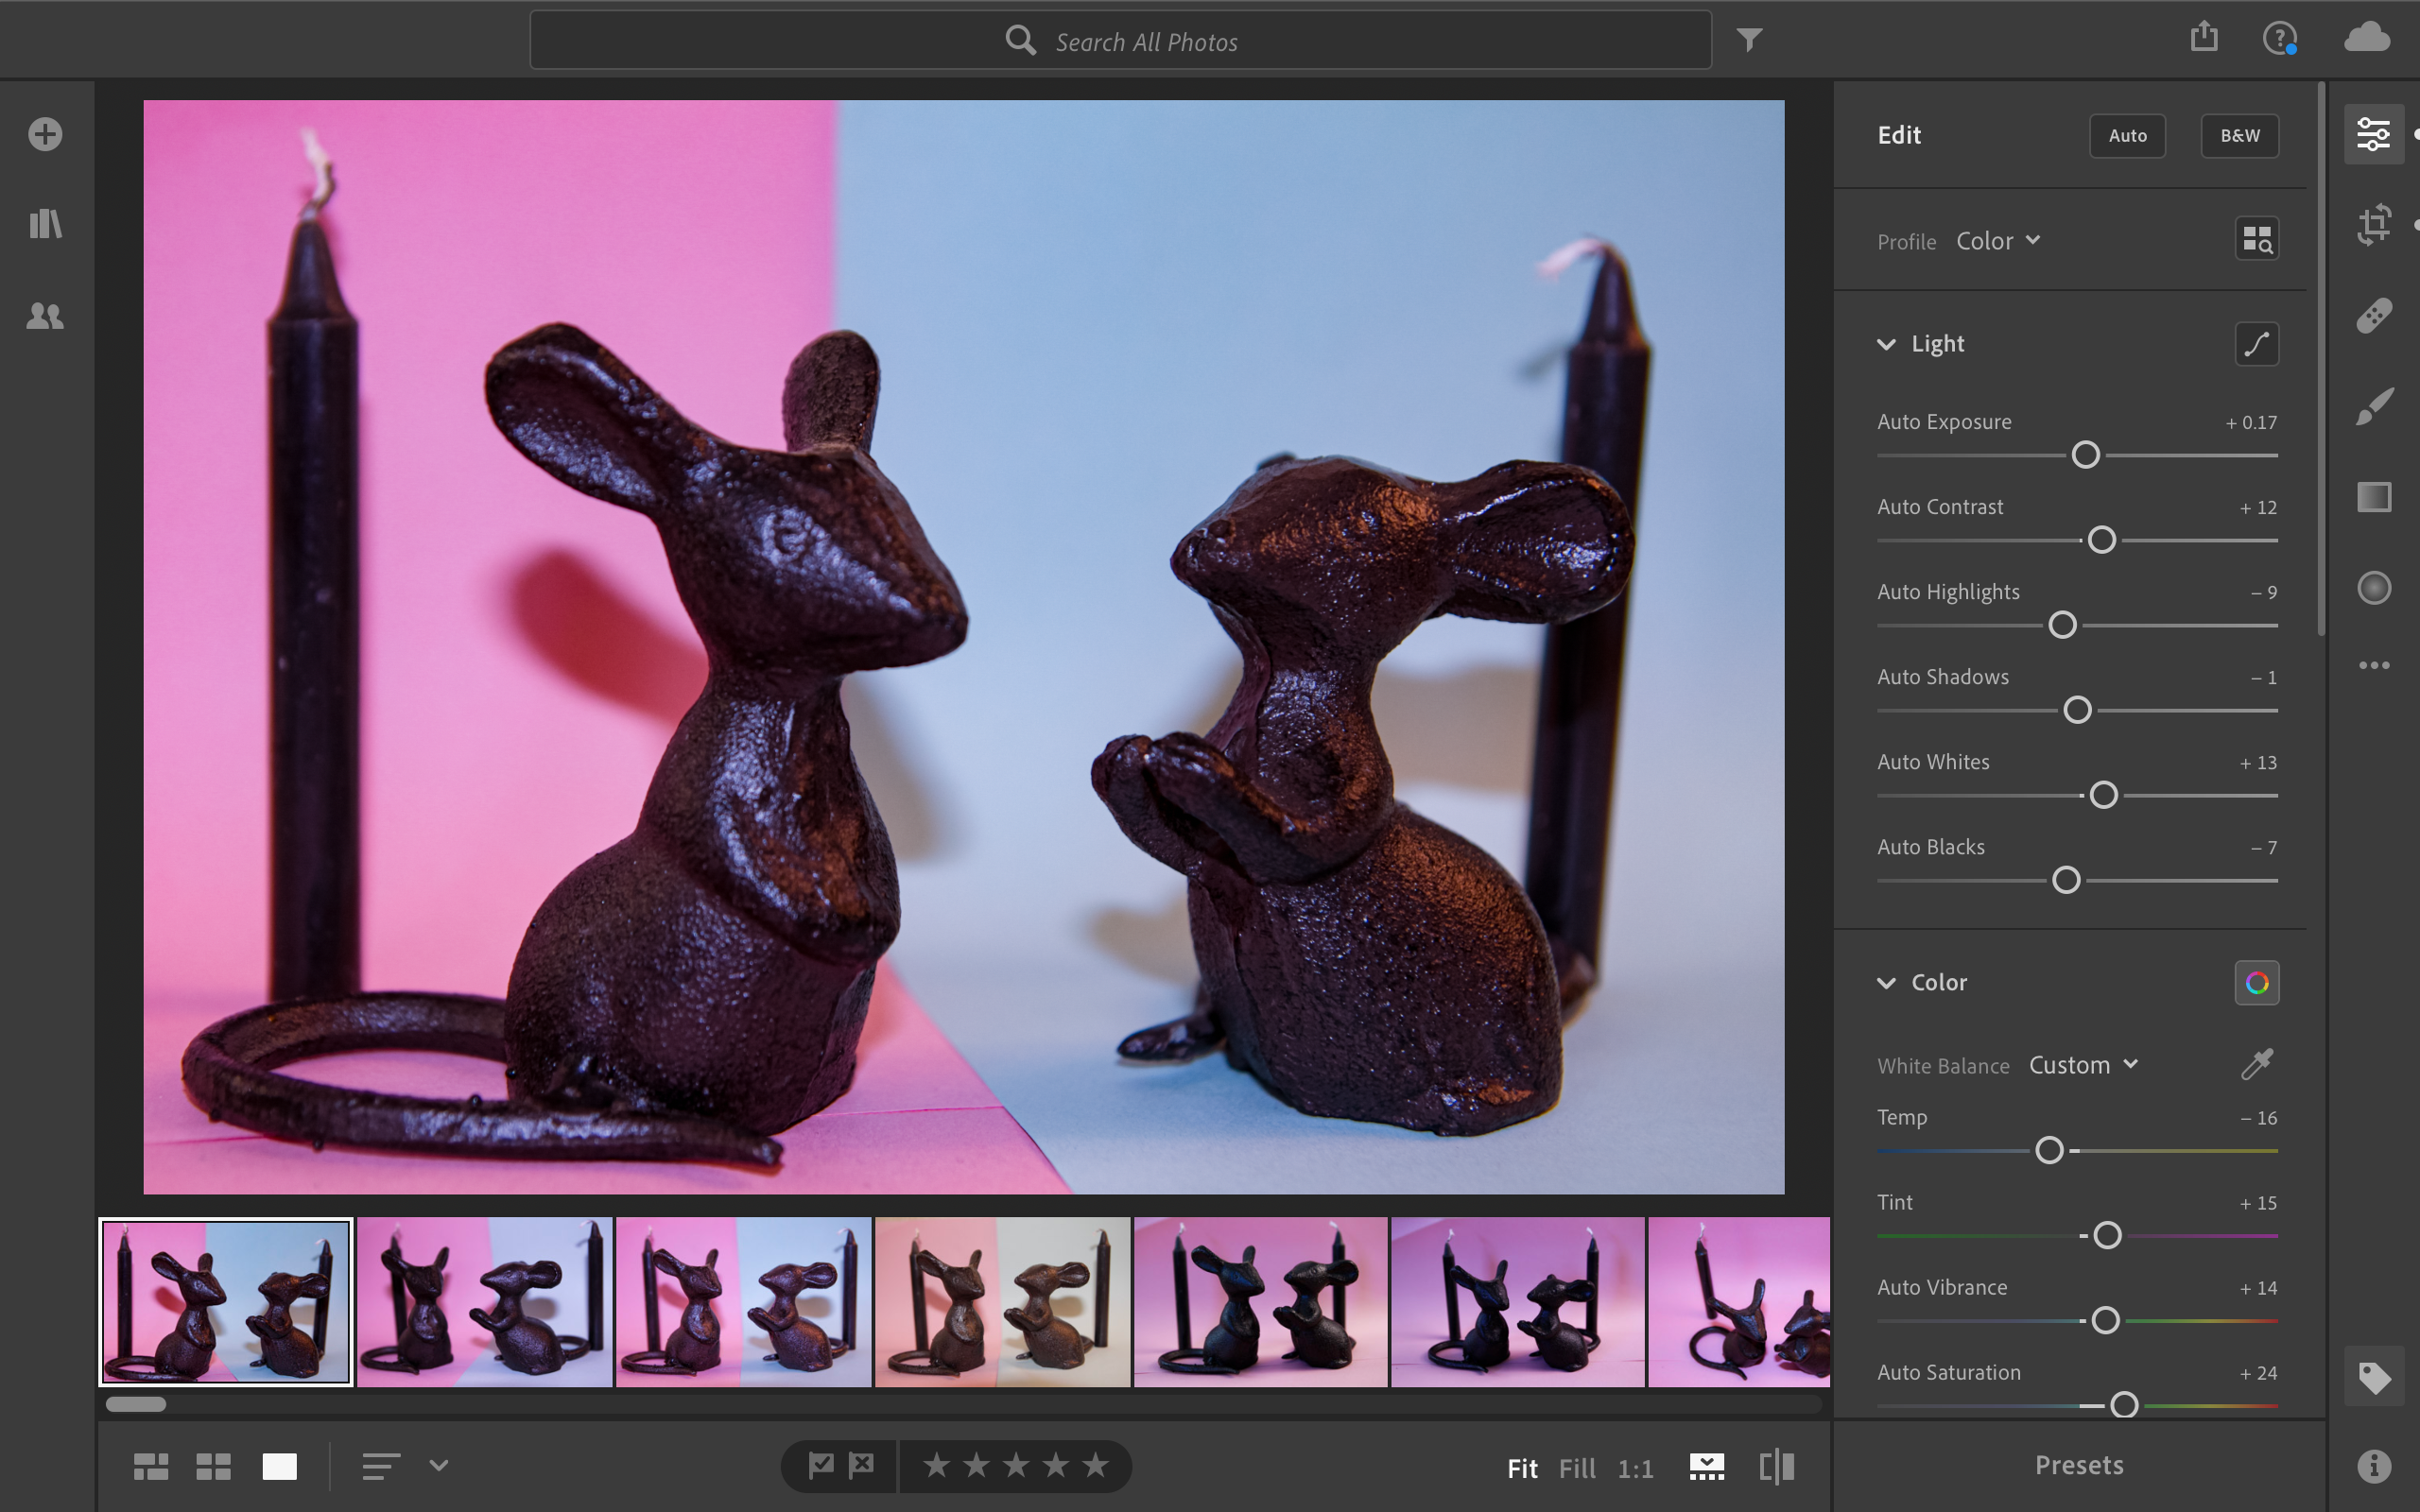This screenshot has height=1512, width=2420.
Task: Flag photo as rejected
Action: tap(860, 1466)
